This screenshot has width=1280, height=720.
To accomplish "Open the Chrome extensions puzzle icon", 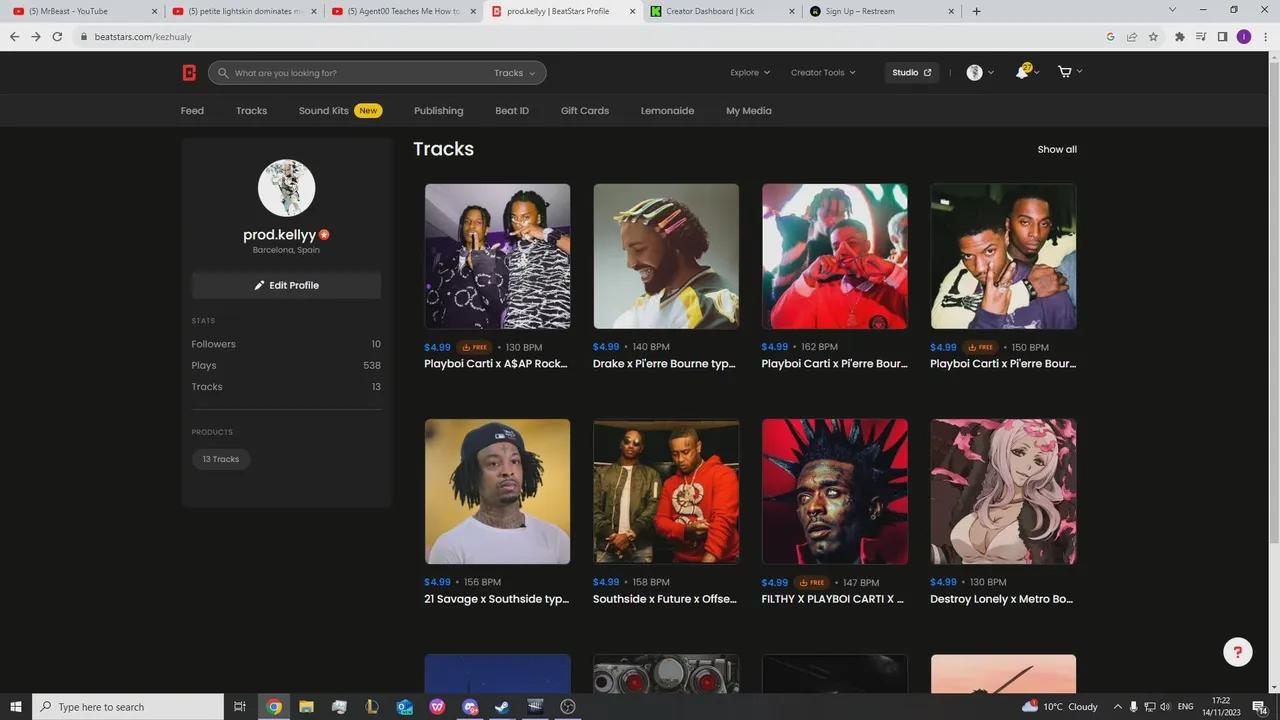I will [1179, 37].
